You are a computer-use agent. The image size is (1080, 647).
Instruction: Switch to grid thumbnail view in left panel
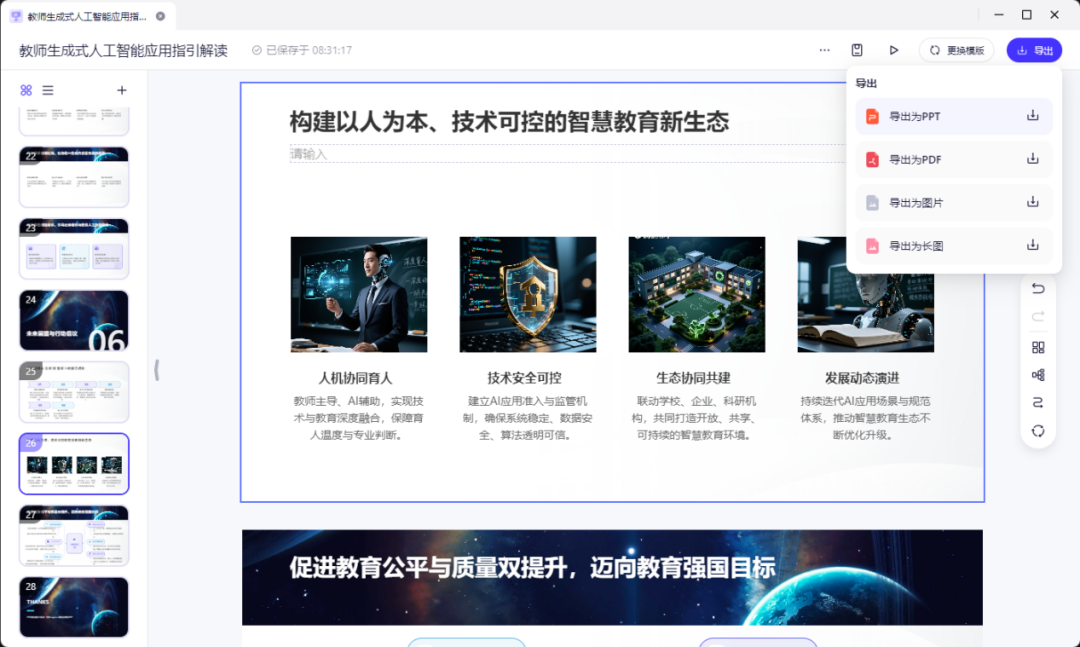[28, 90]
